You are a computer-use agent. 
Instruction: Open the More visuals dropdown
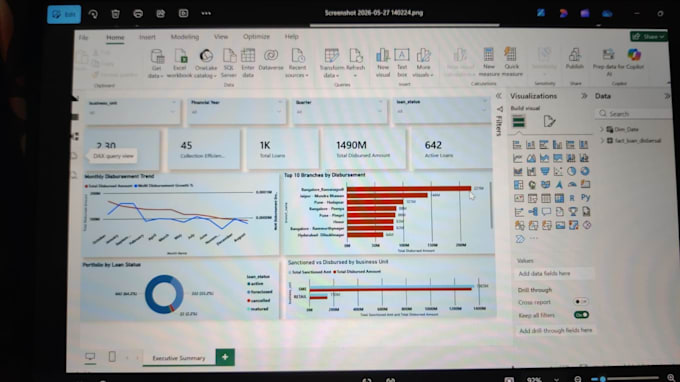tap(423, 63)
